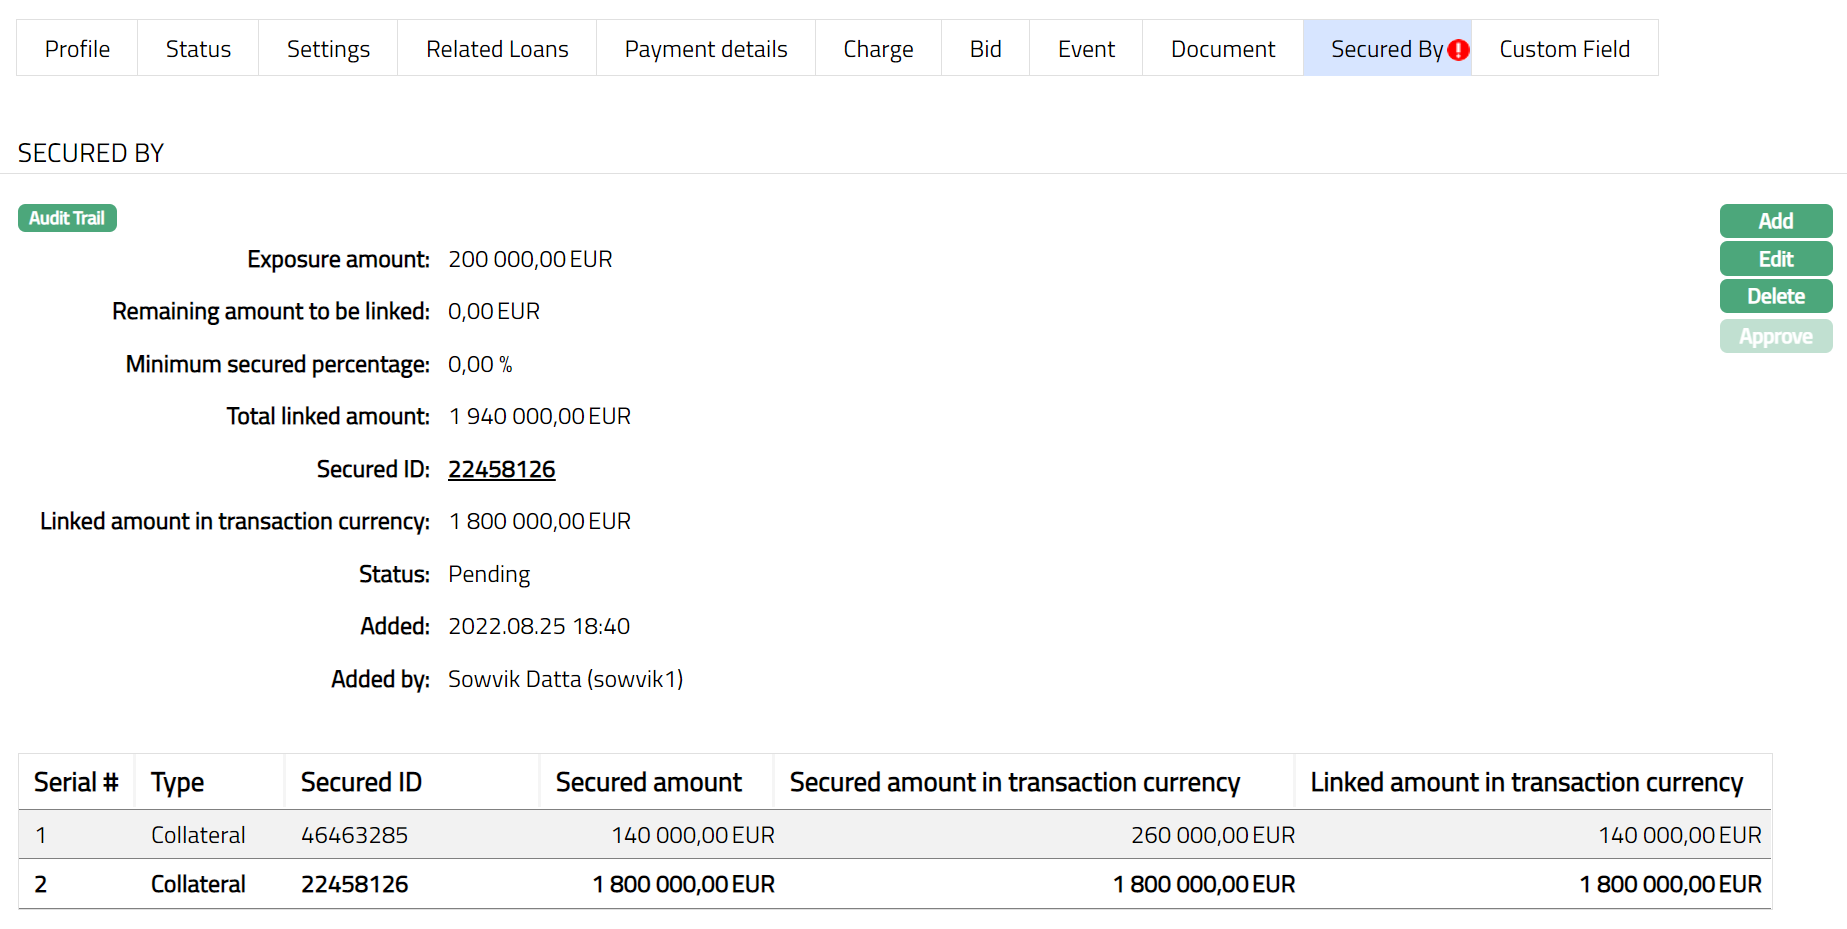The height and width of the screenshot is (929, 1847).
Task: Click the faded Approve button
Action: coord(1775,337)
